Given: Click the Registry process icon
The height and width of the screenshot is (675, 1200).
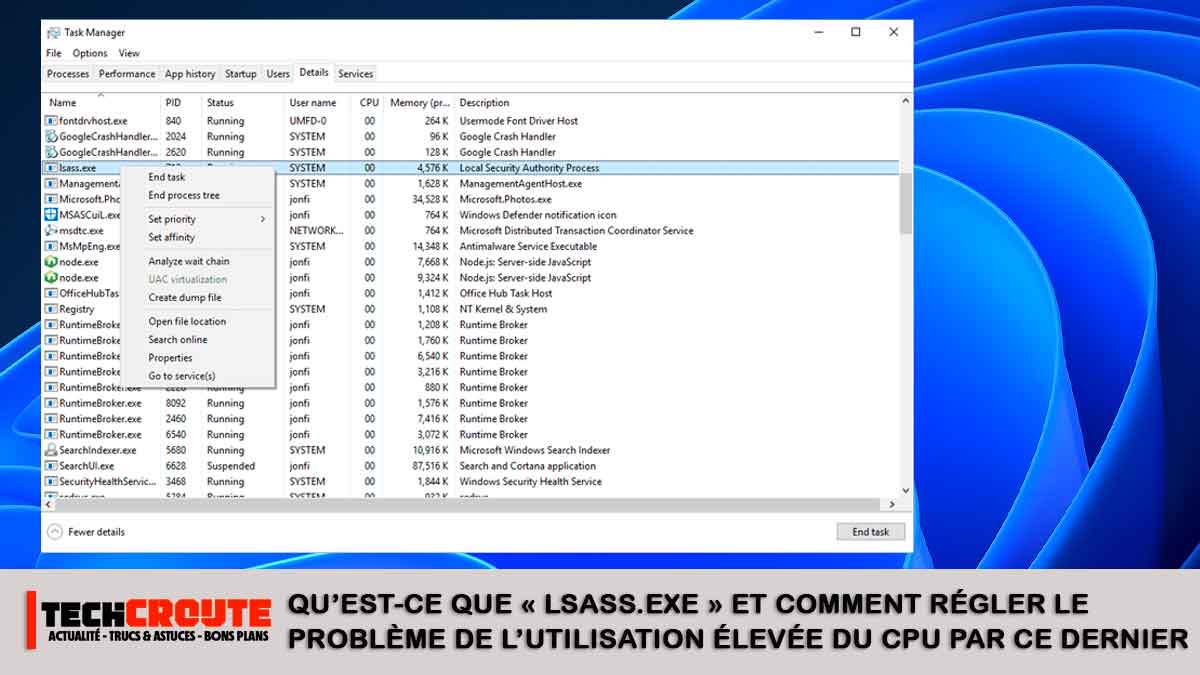Looking at the screenshot, I should 52,308.
